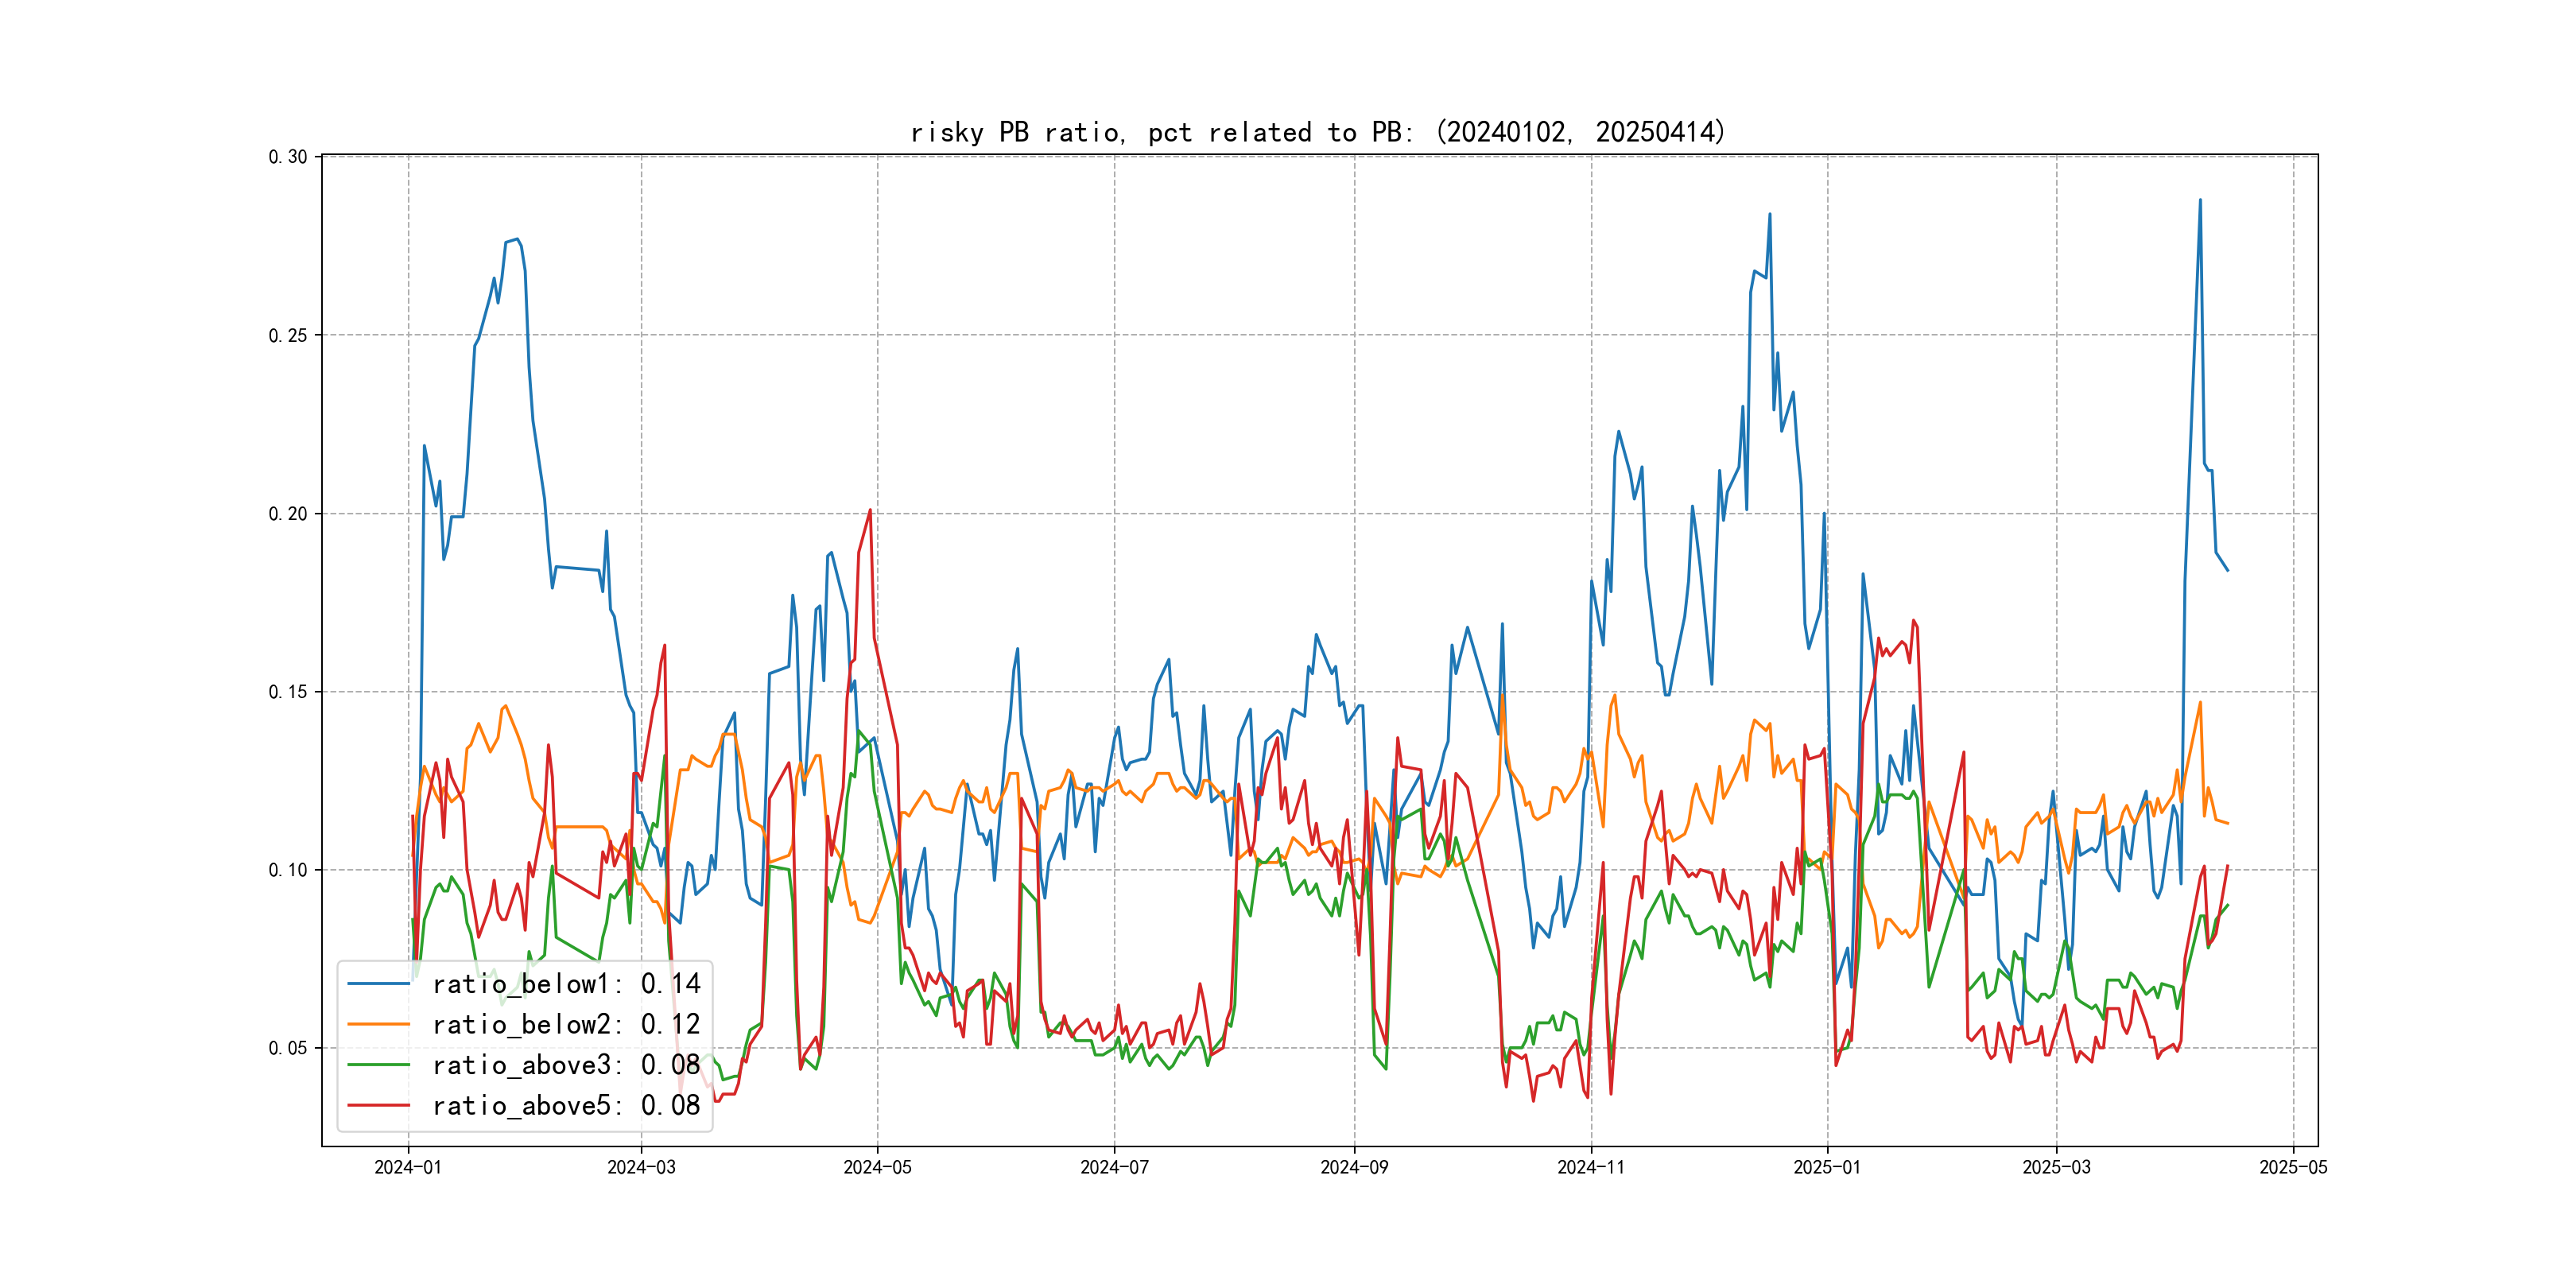
Task: Click the 2025-05 x-axis tick label
Action: [2293, 1167]
